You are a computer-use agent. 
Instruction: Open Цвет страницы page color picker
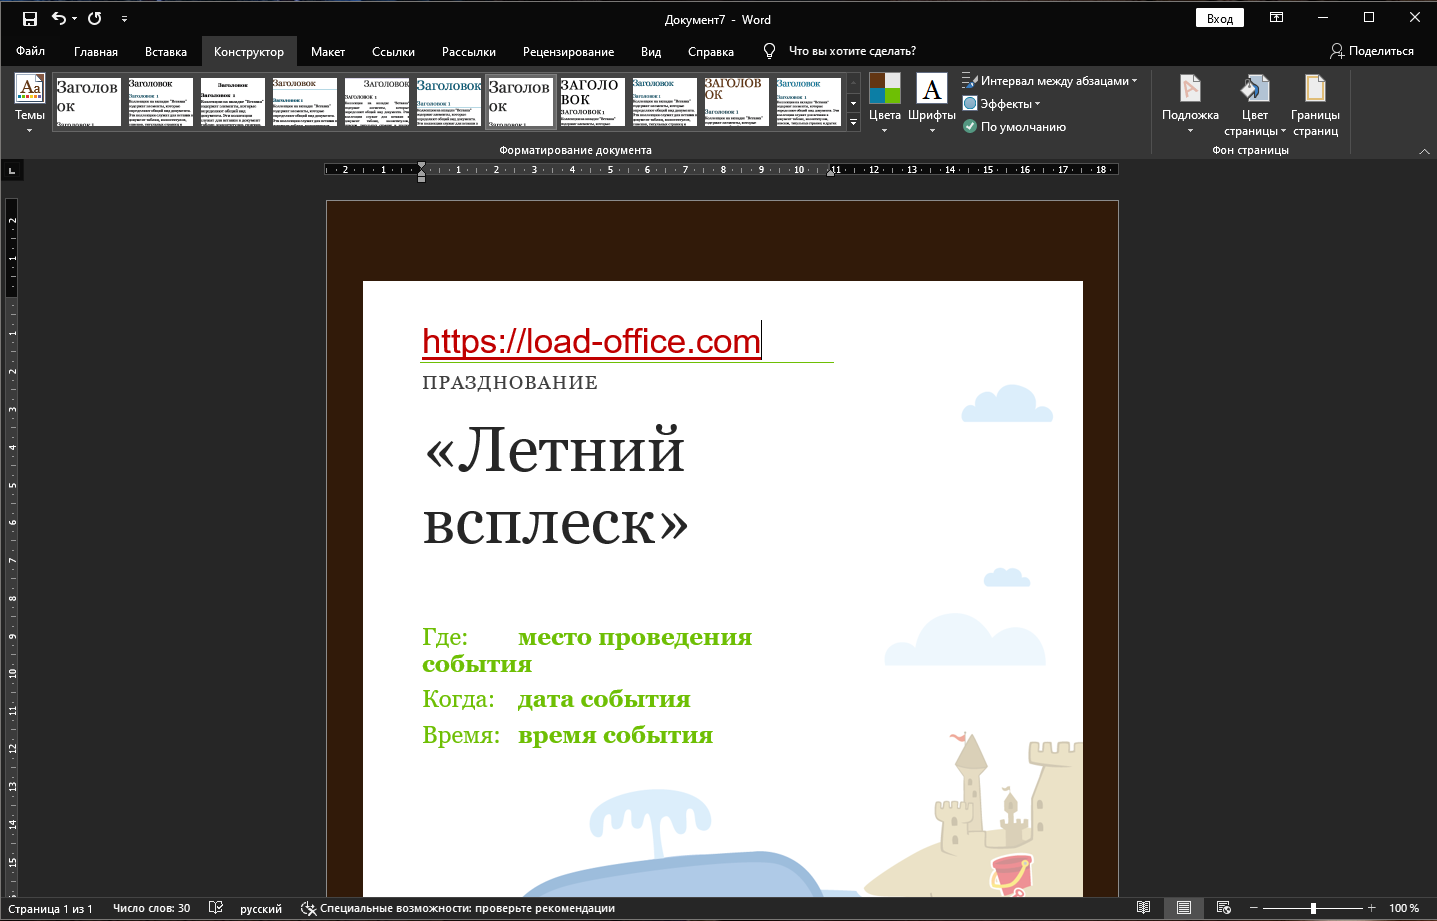[x=1255, y=104]
